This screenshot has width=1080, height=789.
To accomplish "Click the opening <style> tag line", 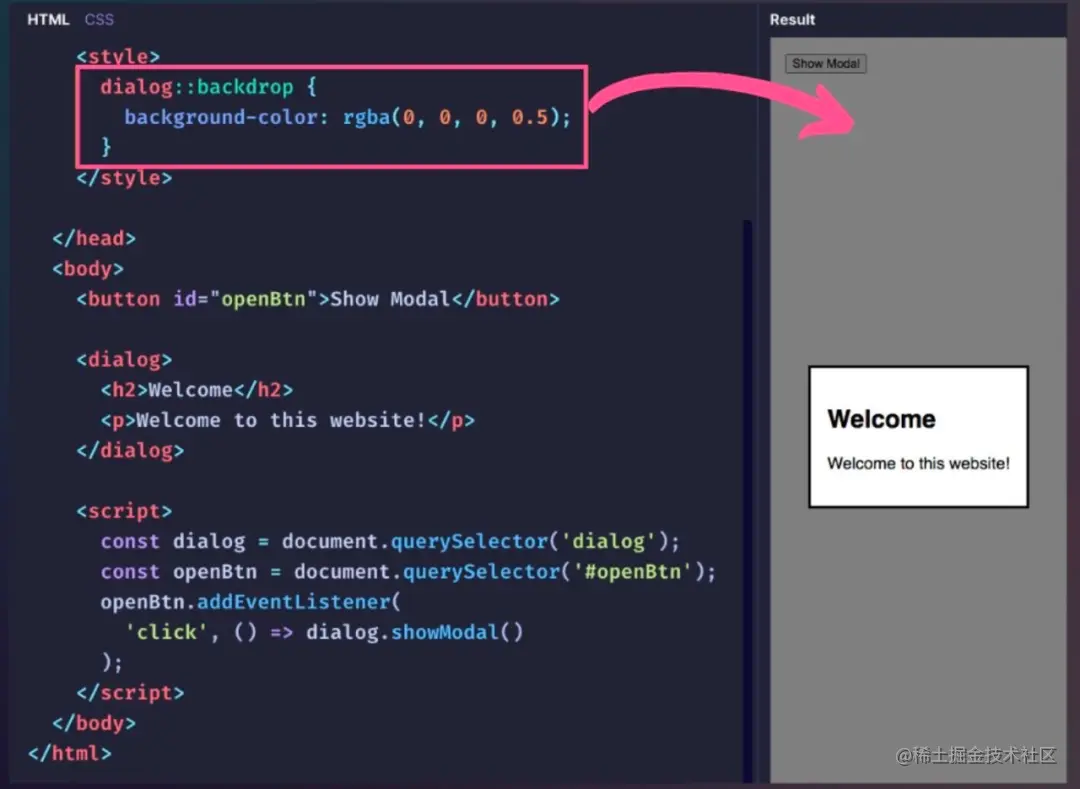I will pos(118,56).
